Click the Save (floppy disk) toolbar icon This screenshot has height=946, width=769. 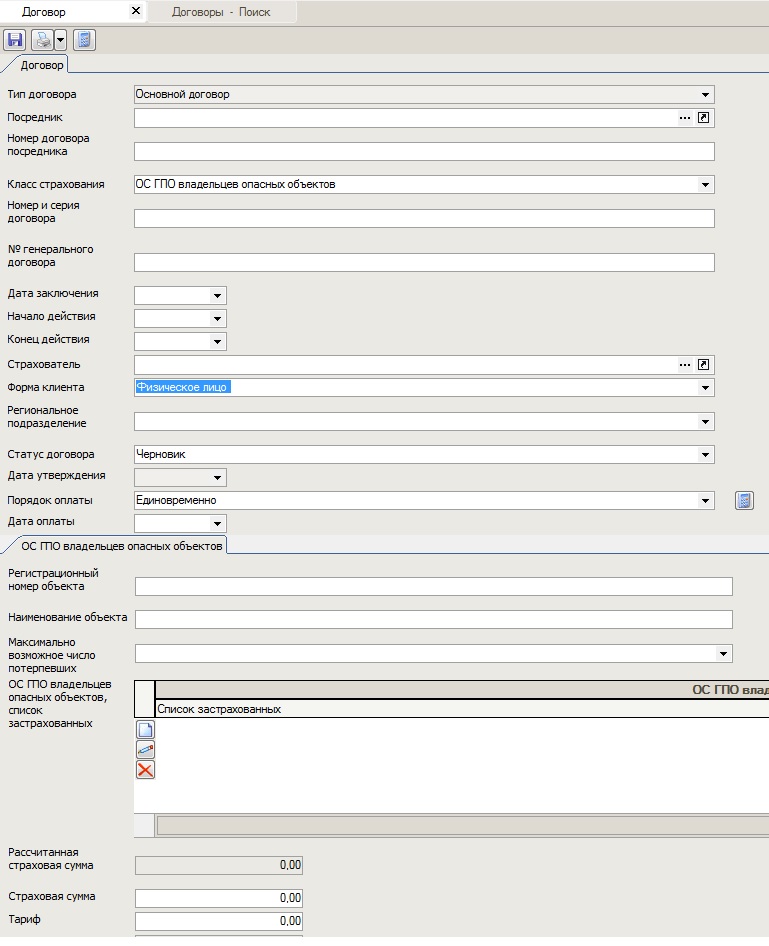coord(15,40)
